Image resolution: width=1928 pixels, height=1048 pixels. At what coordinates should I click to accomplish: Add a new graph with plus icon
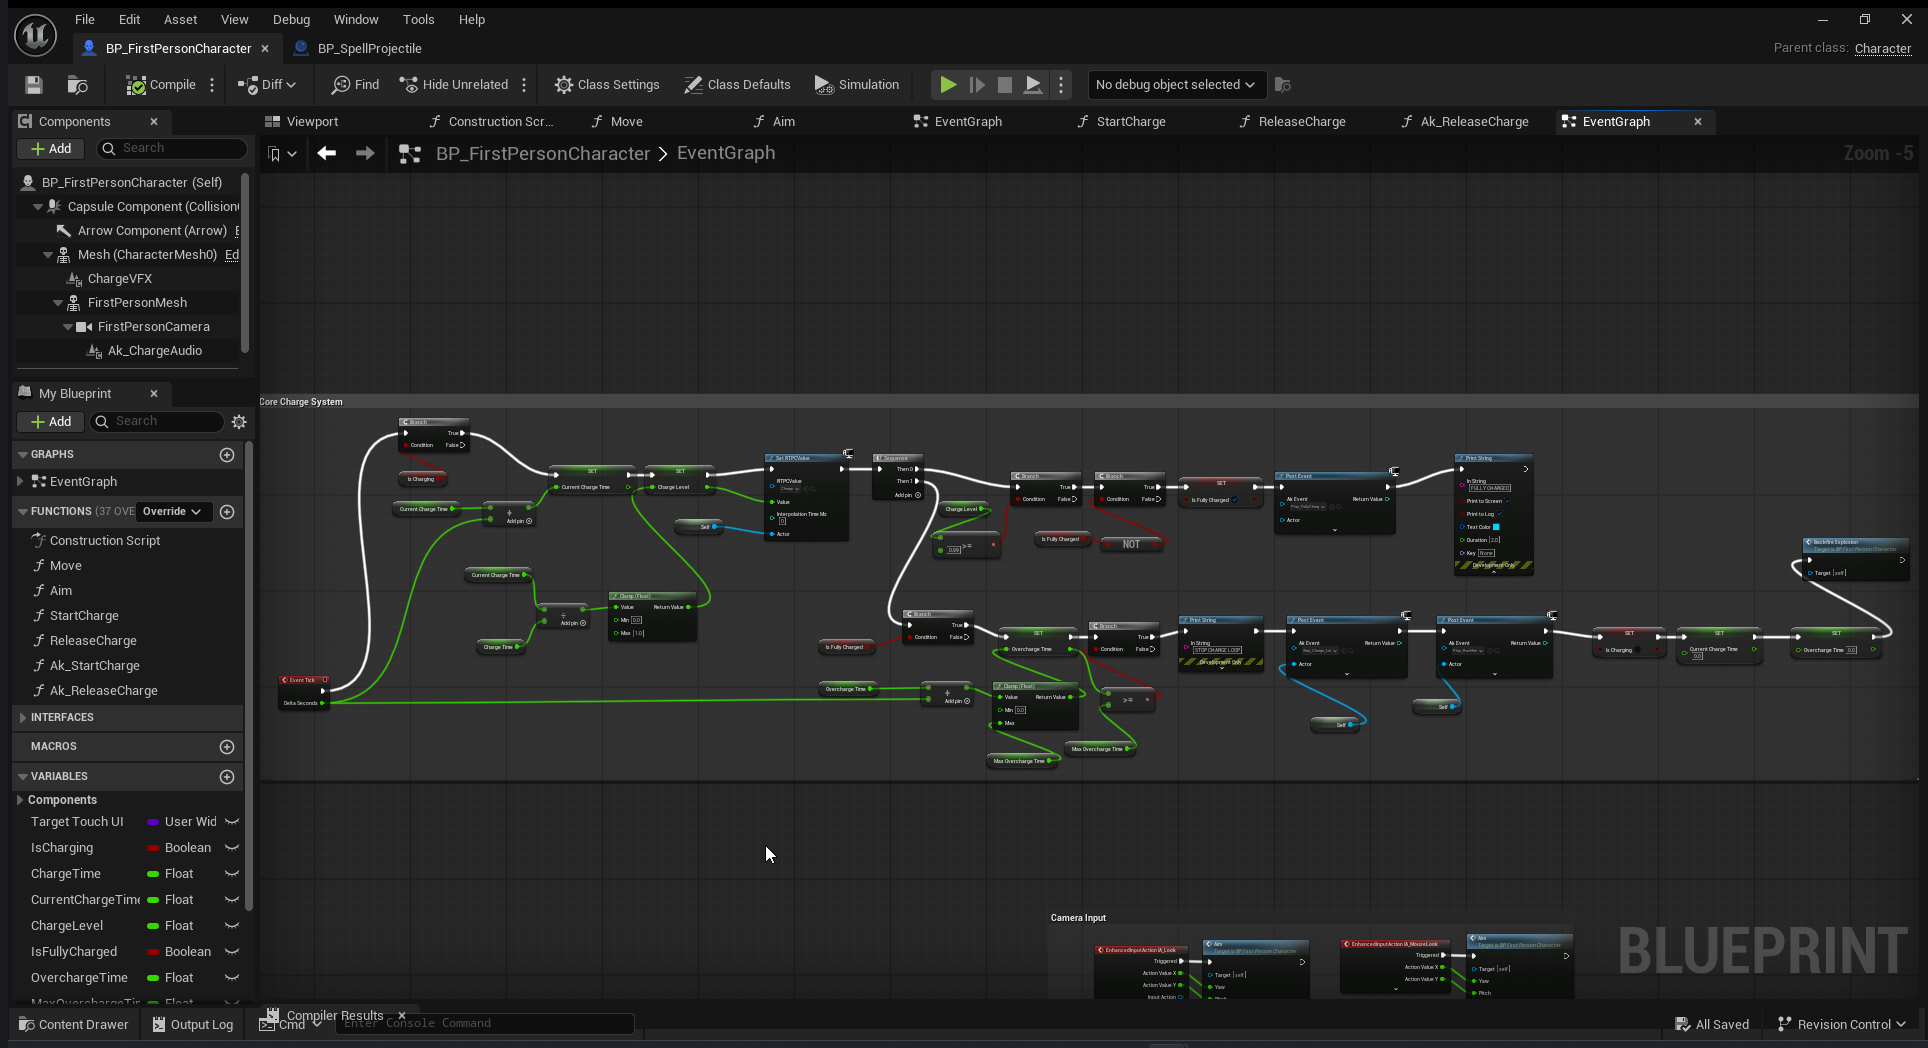point(227,455)
